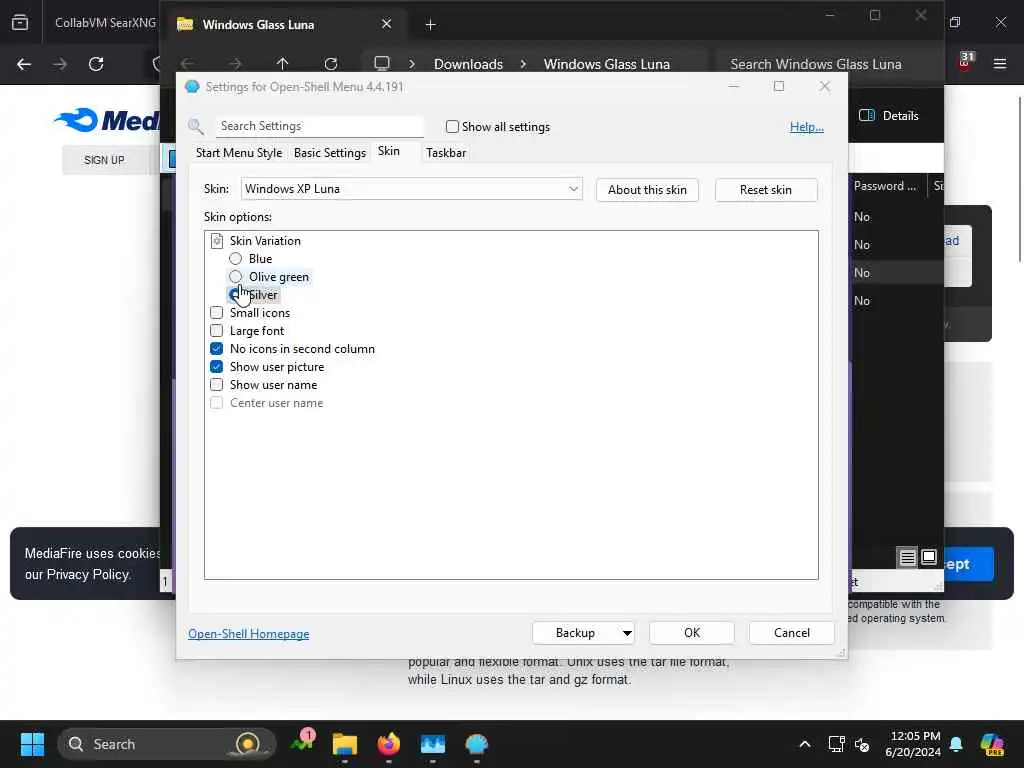Click the Password column header in Explorer
This screenshot has height=768, width=1024.
pyautogui.click(x=885, y=186)
